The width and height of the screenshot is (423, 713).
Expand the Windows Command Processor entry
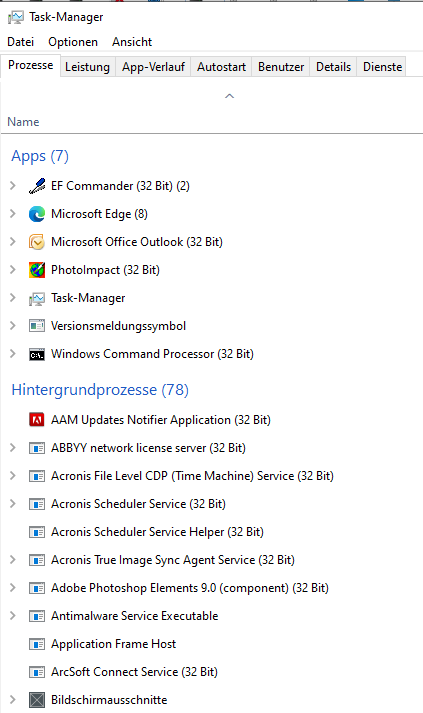tap(13, 354)
